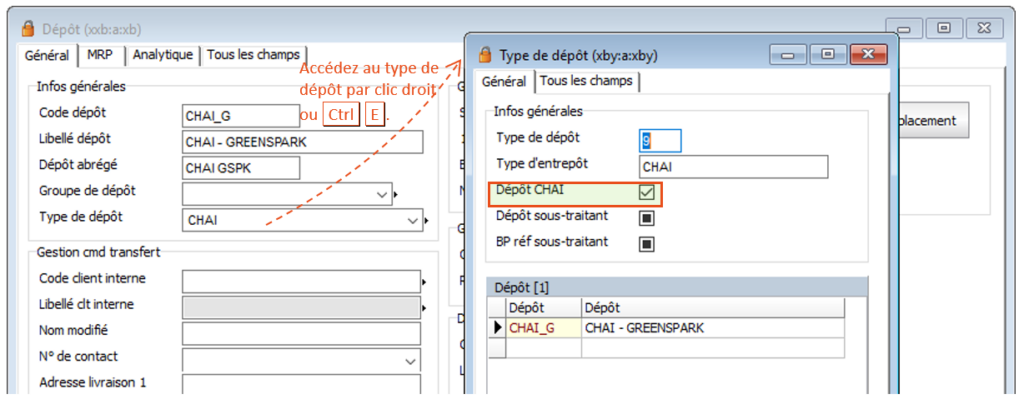The height and width of the screenshot is (419, 1024).
Task: Open the Type de dépôt CHAI dropdown
Action: [412, 220]
